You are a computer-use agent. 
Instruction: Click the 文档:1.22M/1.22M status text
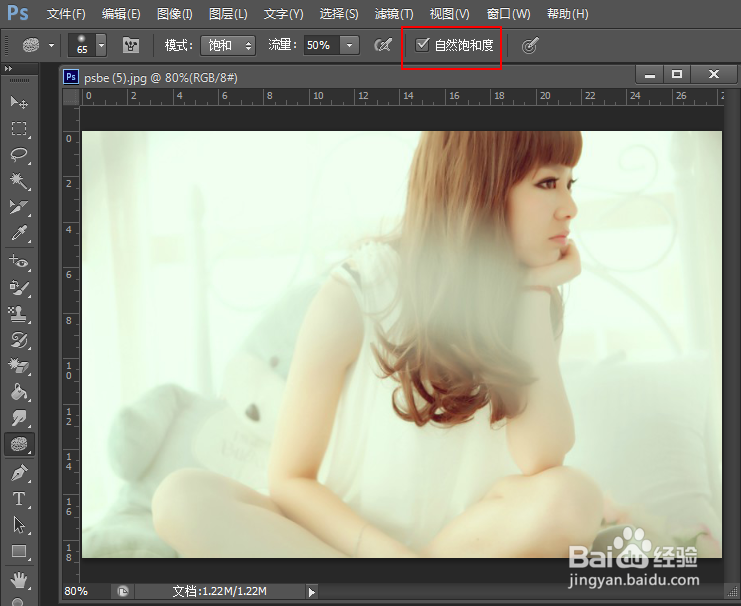pos(219,591)
